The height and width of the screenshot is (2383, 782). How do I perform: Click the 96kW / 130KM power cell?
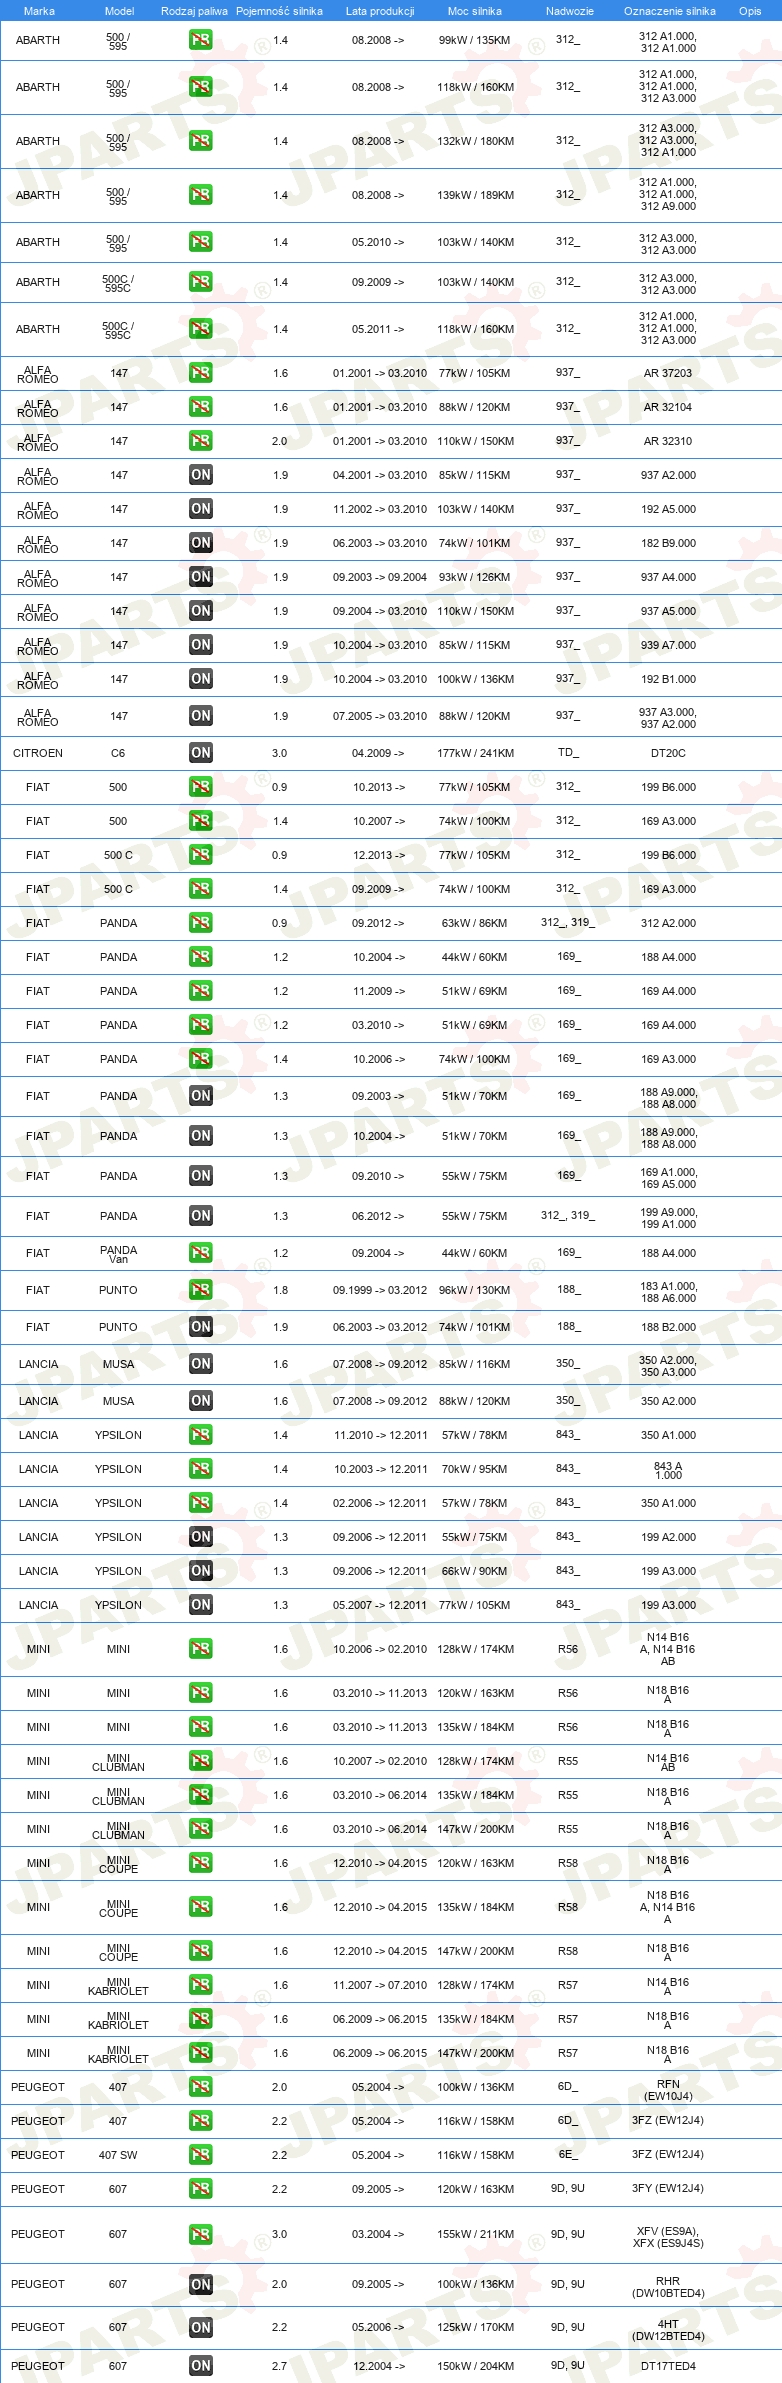(x=475, y=1290)
